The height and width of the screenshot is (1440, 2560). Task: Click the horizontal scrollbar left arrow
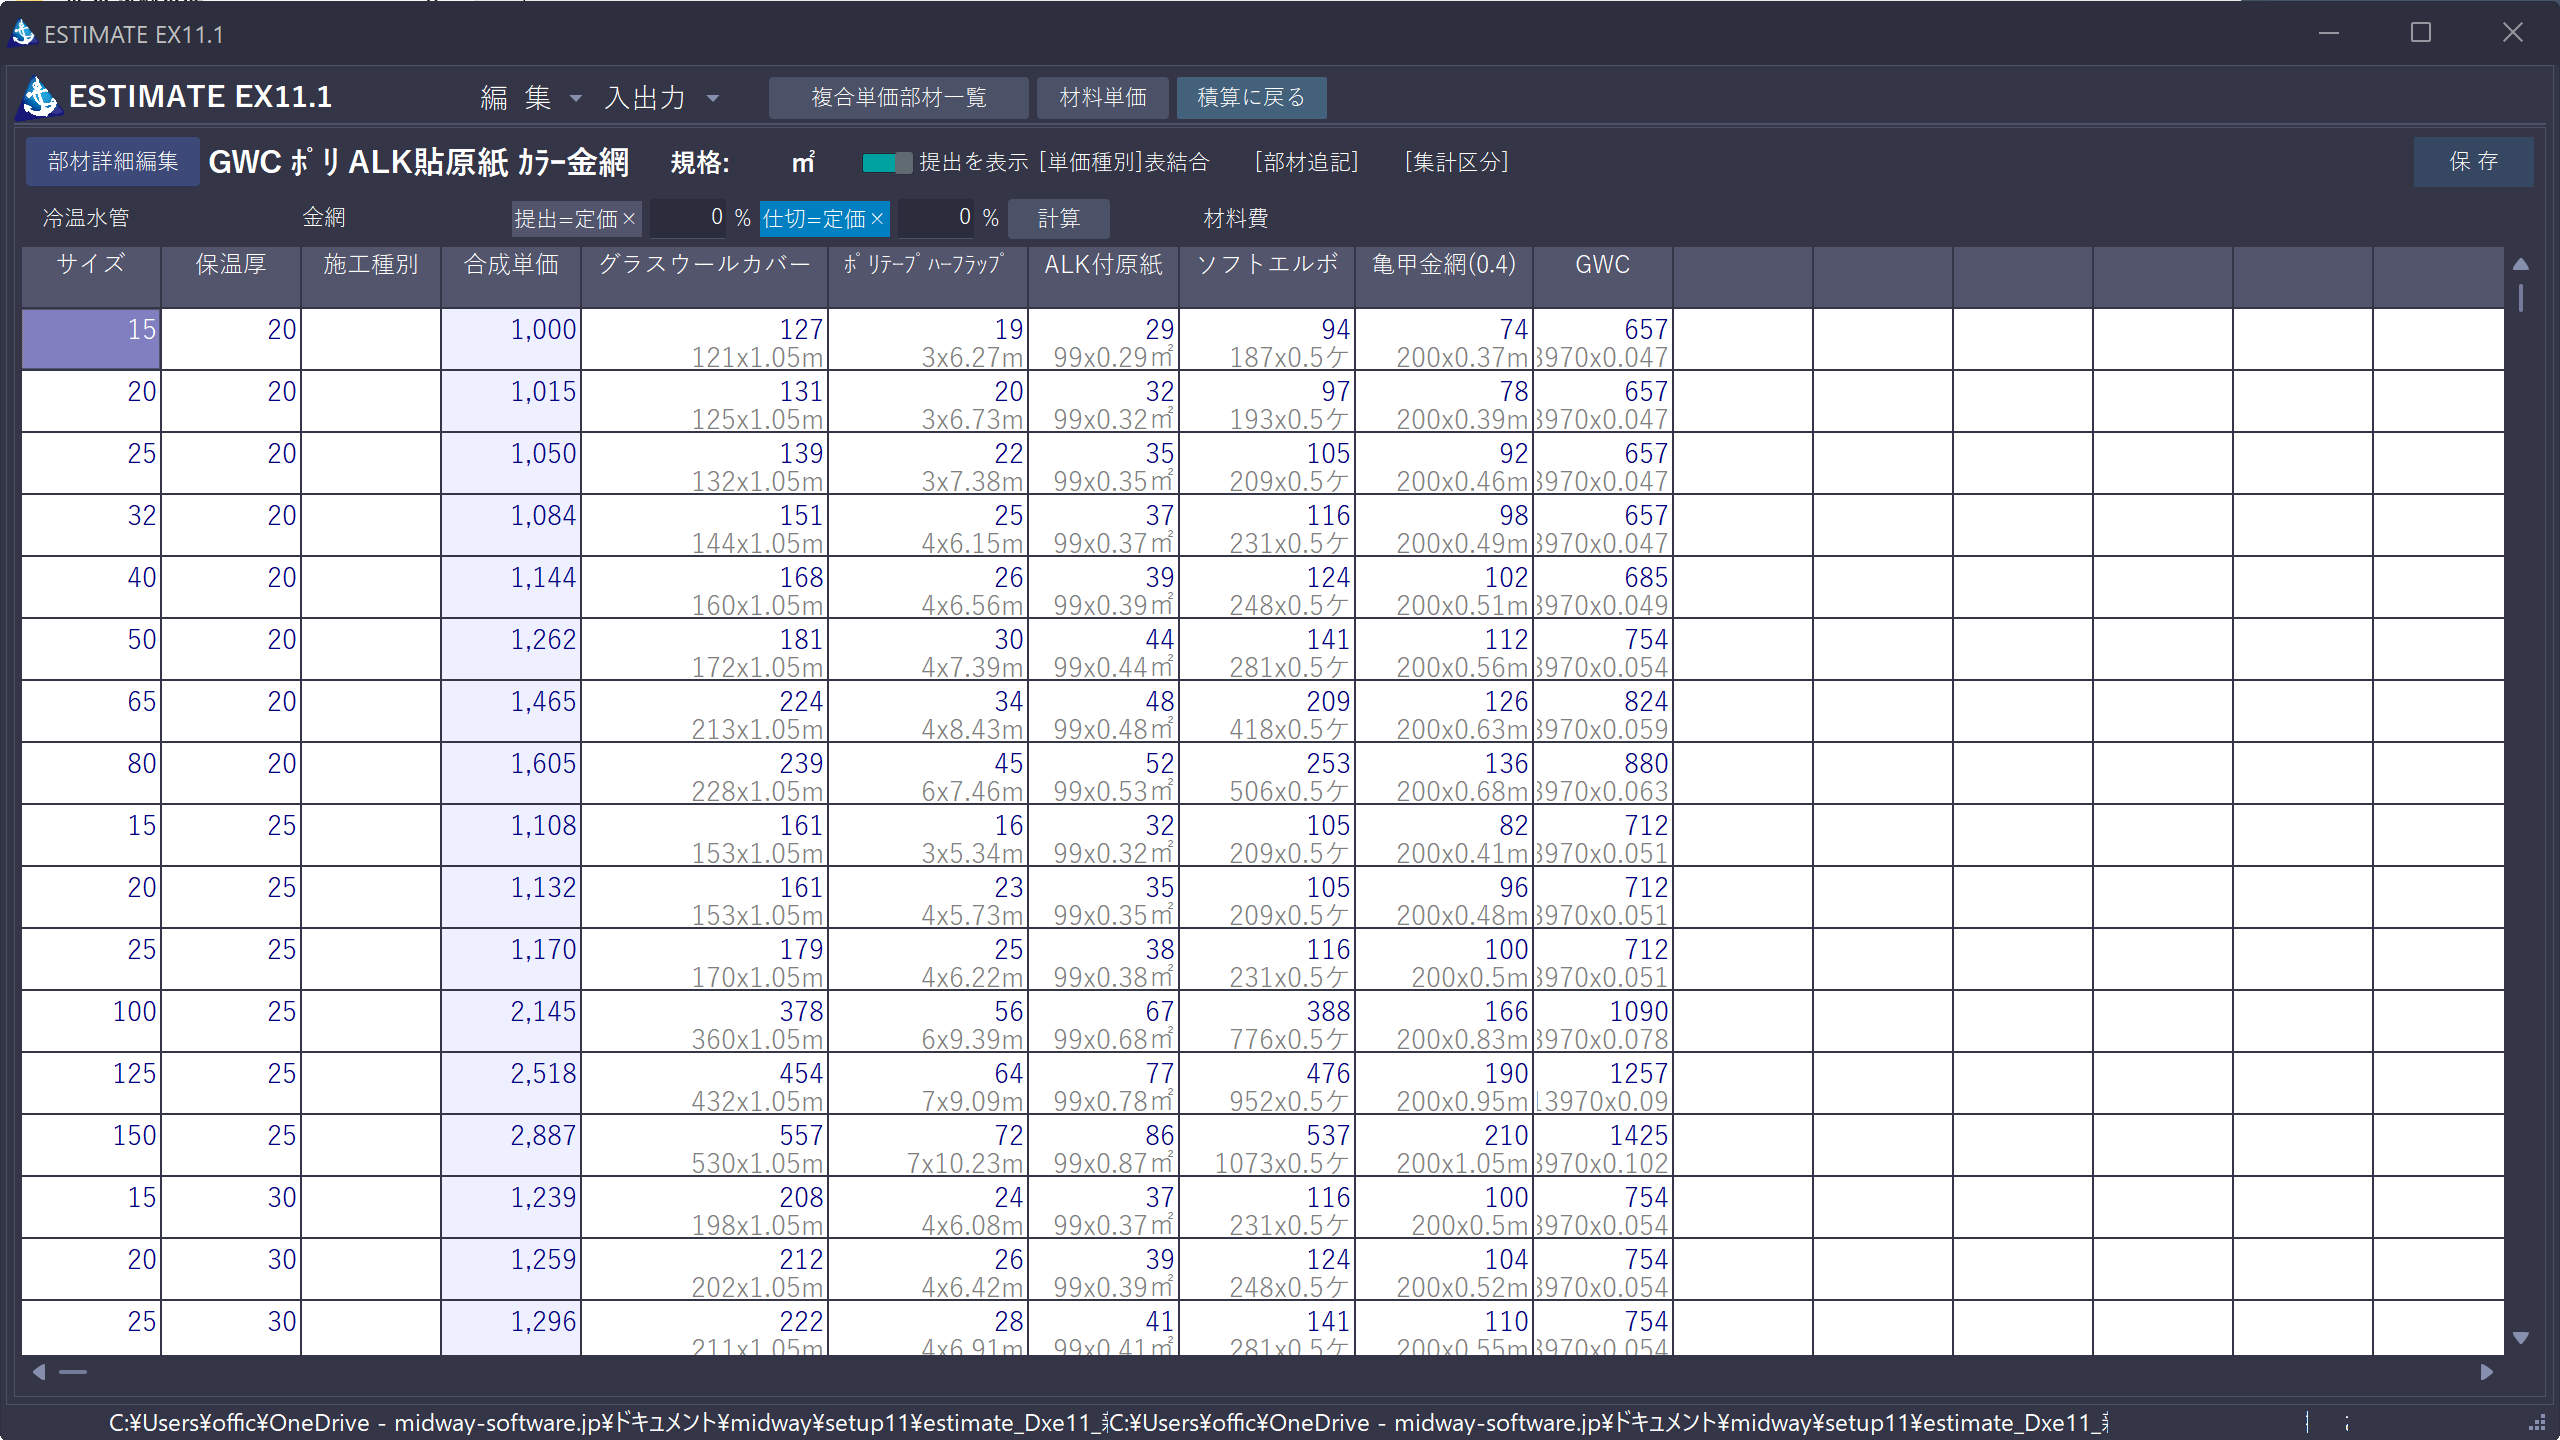39,1372
